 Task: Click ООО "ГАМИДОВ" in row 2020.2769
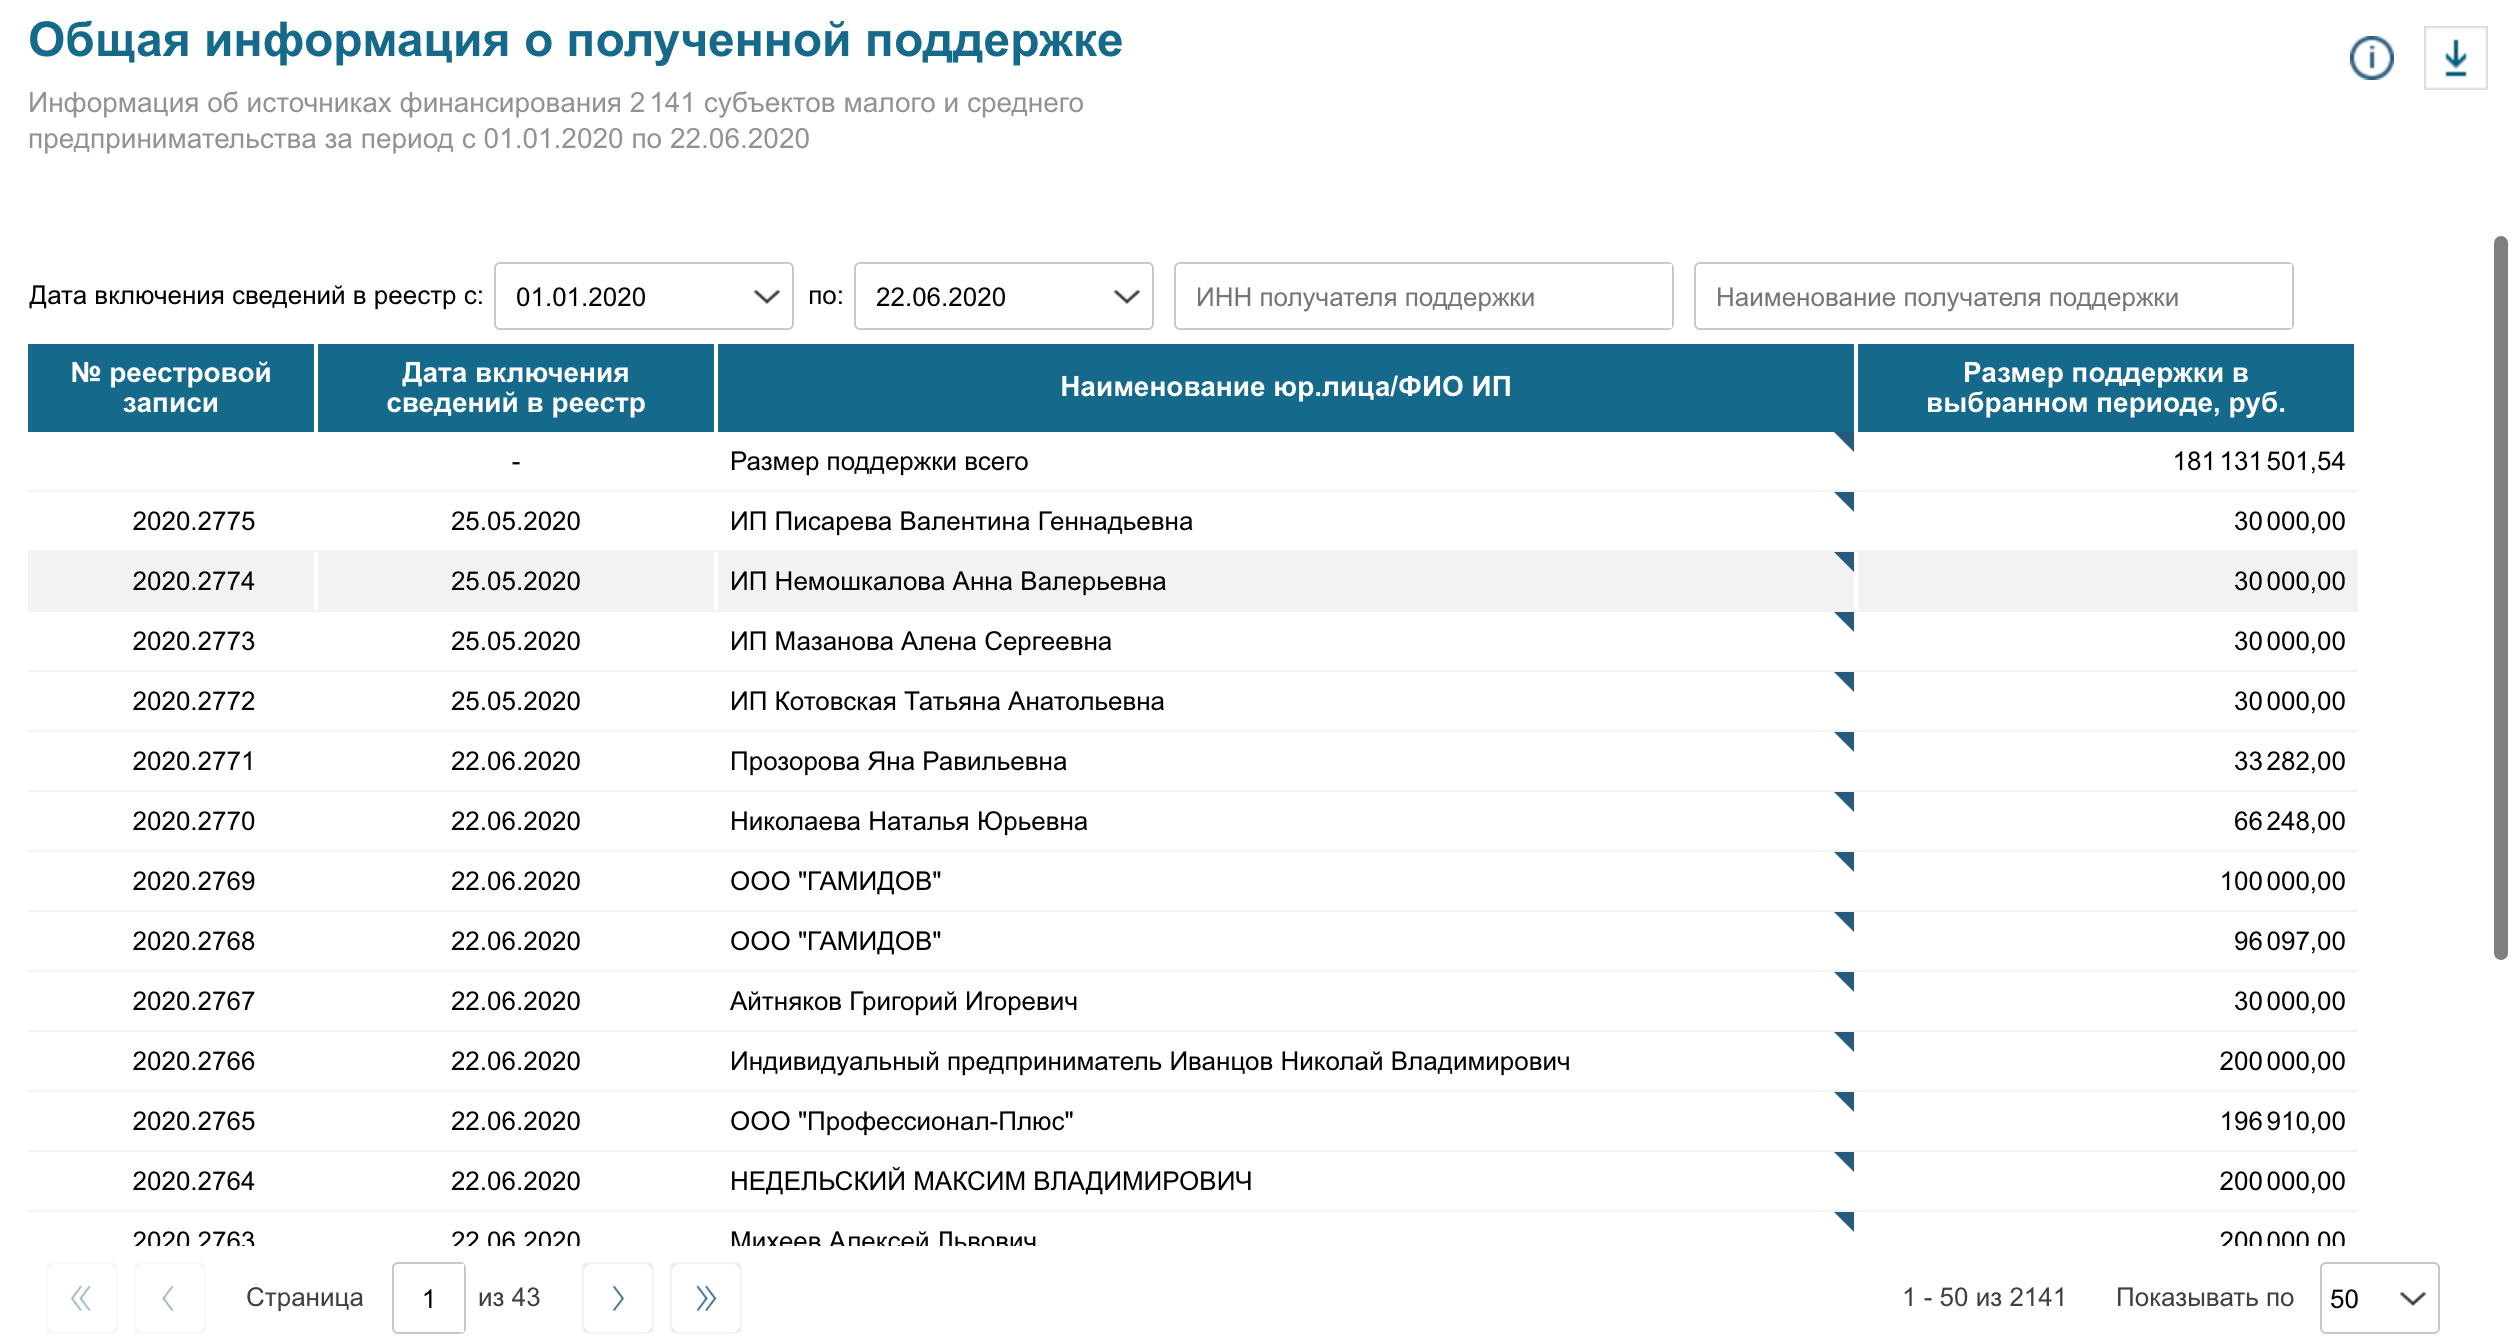point(836,881)
